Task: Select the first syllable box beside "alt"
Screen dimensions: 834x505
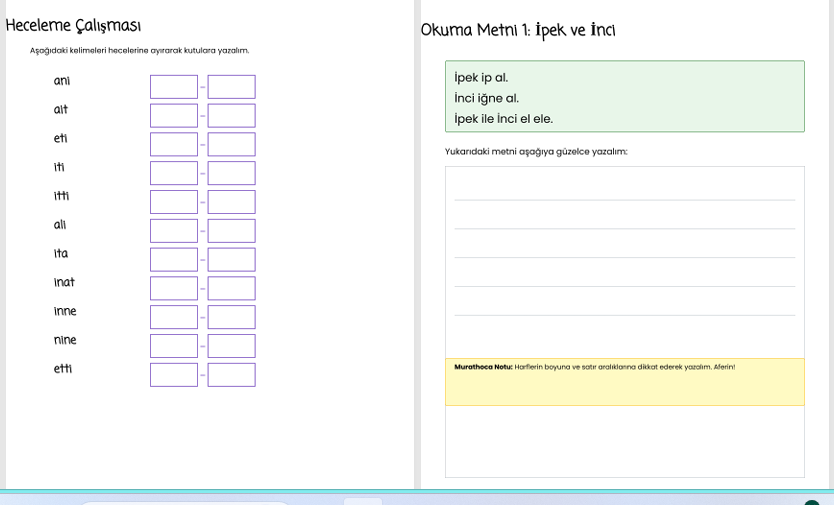Action: (174, 116)
